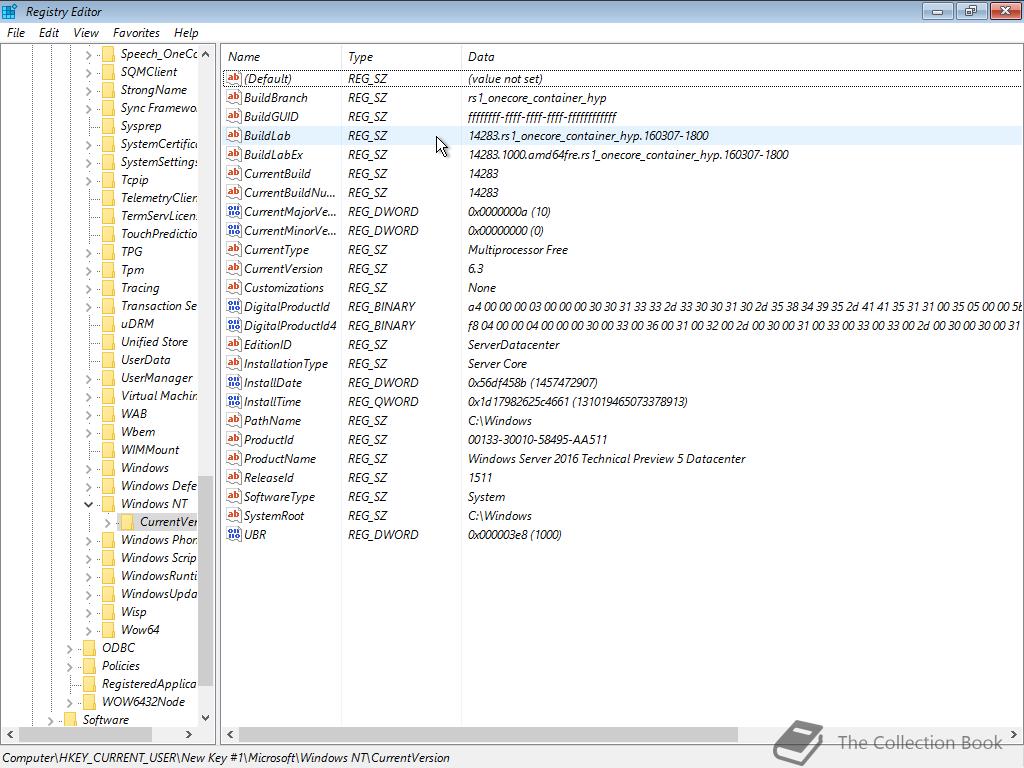Click the tree pane scroll-right arrow
Viewport: 1024px width, 768px height.
click(x=189, y=735)
